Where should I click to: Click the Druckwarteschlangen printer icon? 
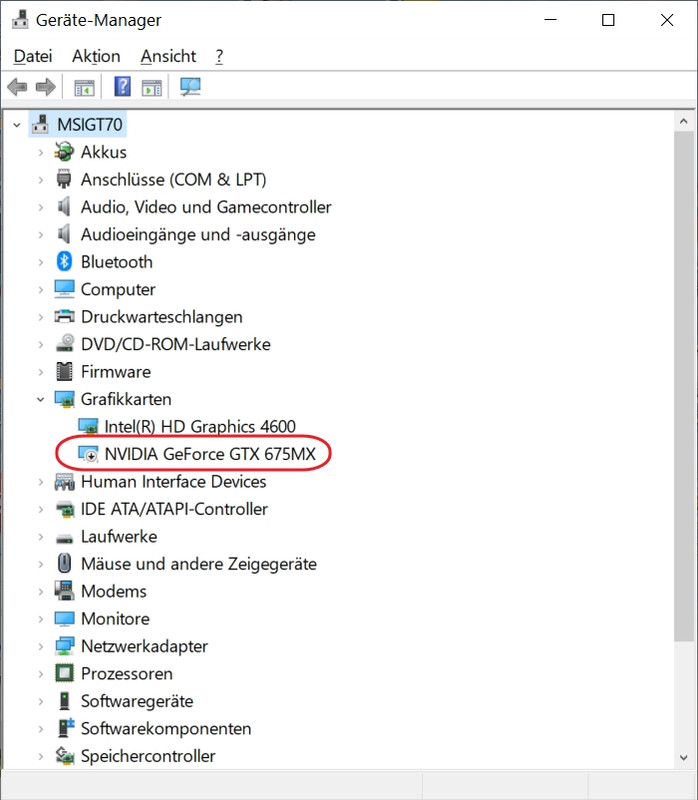(x=64, y=317)
